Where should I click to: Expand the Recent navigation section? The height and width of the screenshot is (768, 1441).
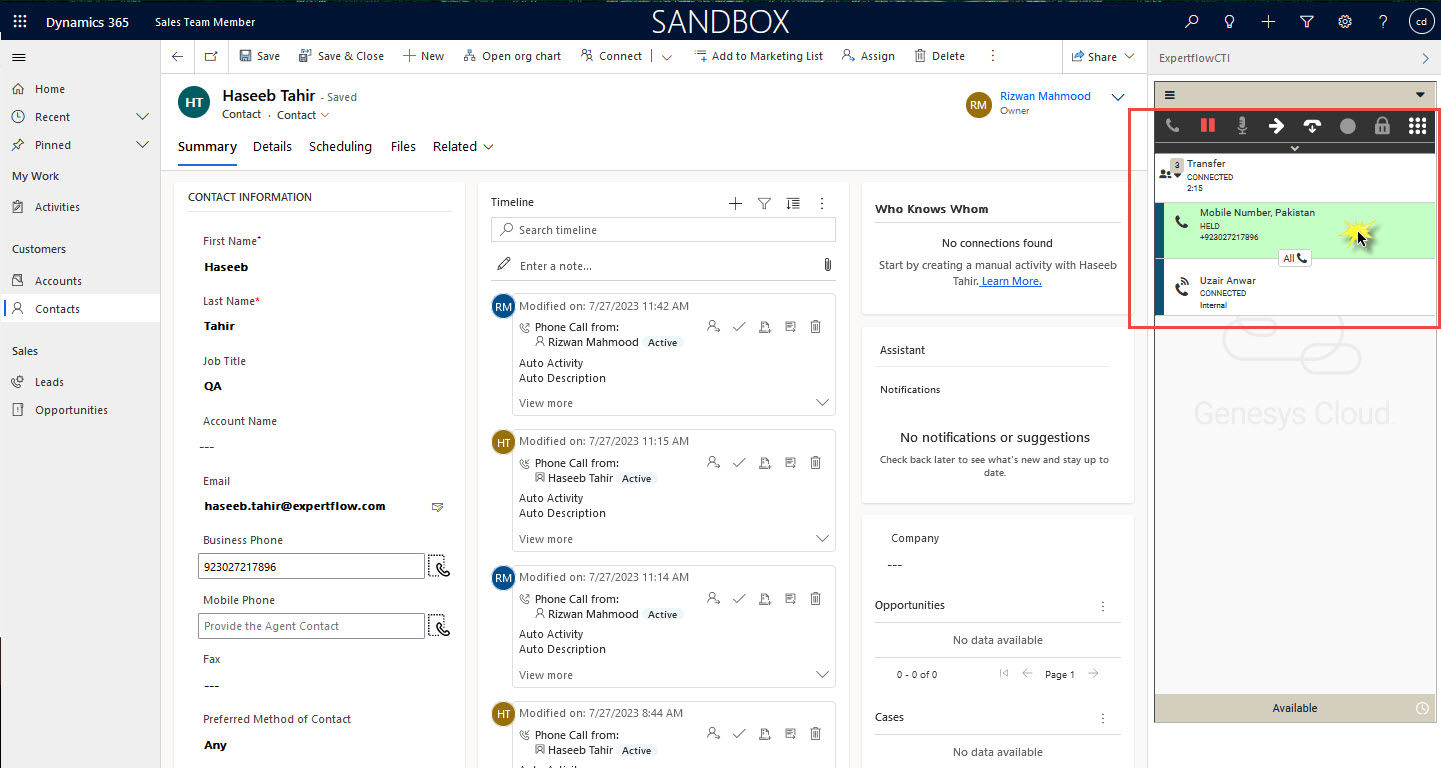142,117
